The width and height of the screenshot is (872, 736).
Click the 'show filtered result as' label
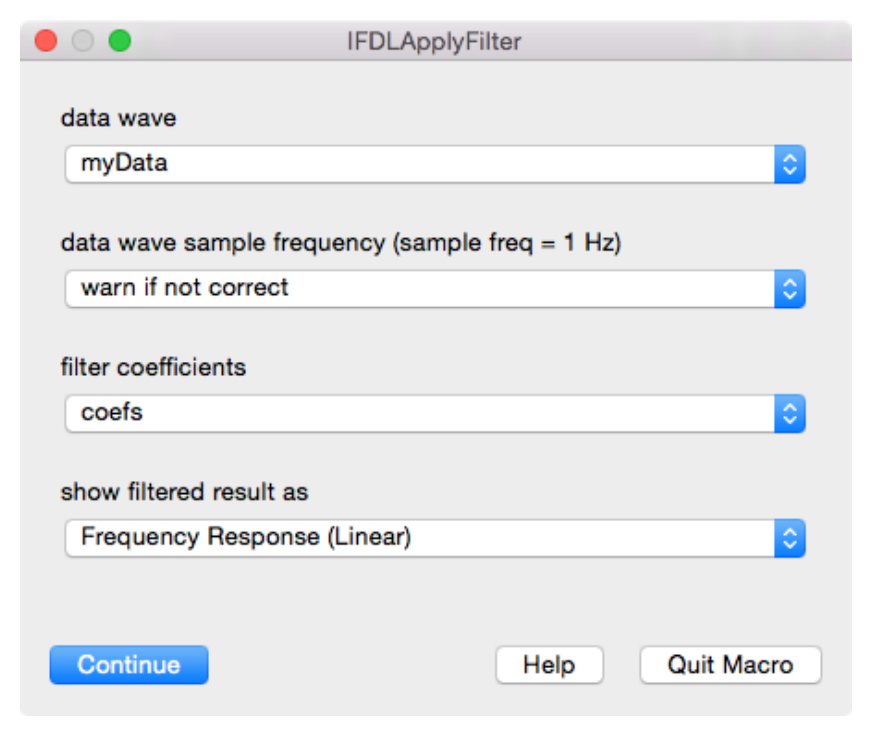coord(184,492)
